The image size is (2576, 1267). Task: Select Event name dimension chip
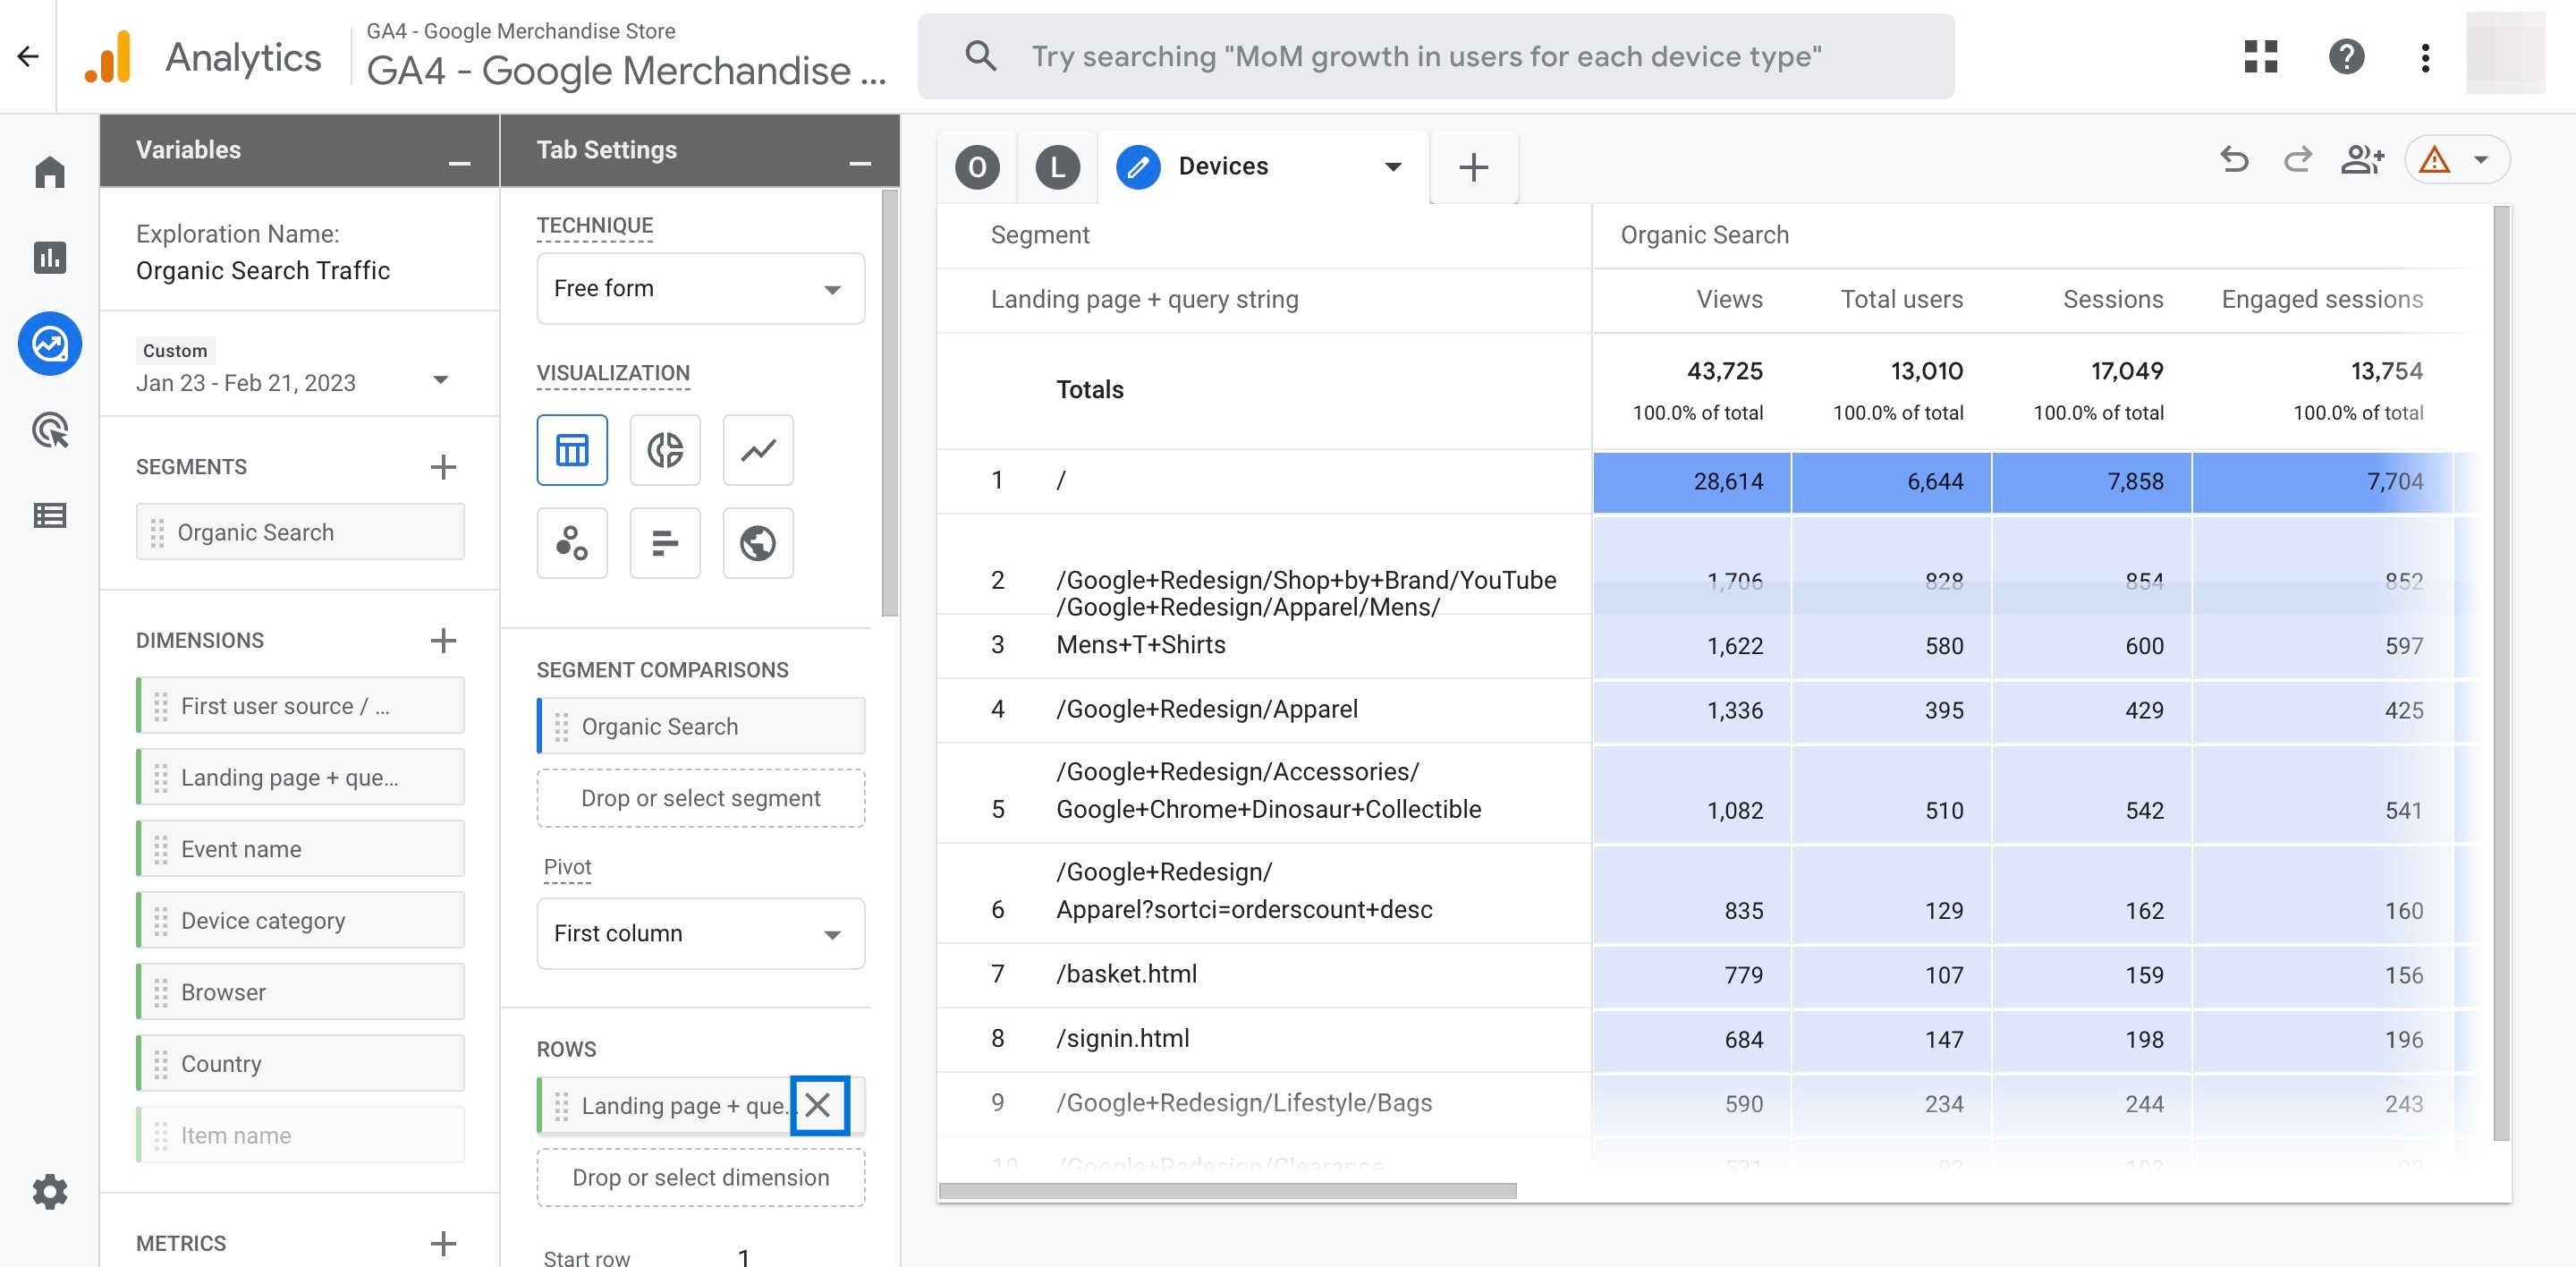coord(300,849)
